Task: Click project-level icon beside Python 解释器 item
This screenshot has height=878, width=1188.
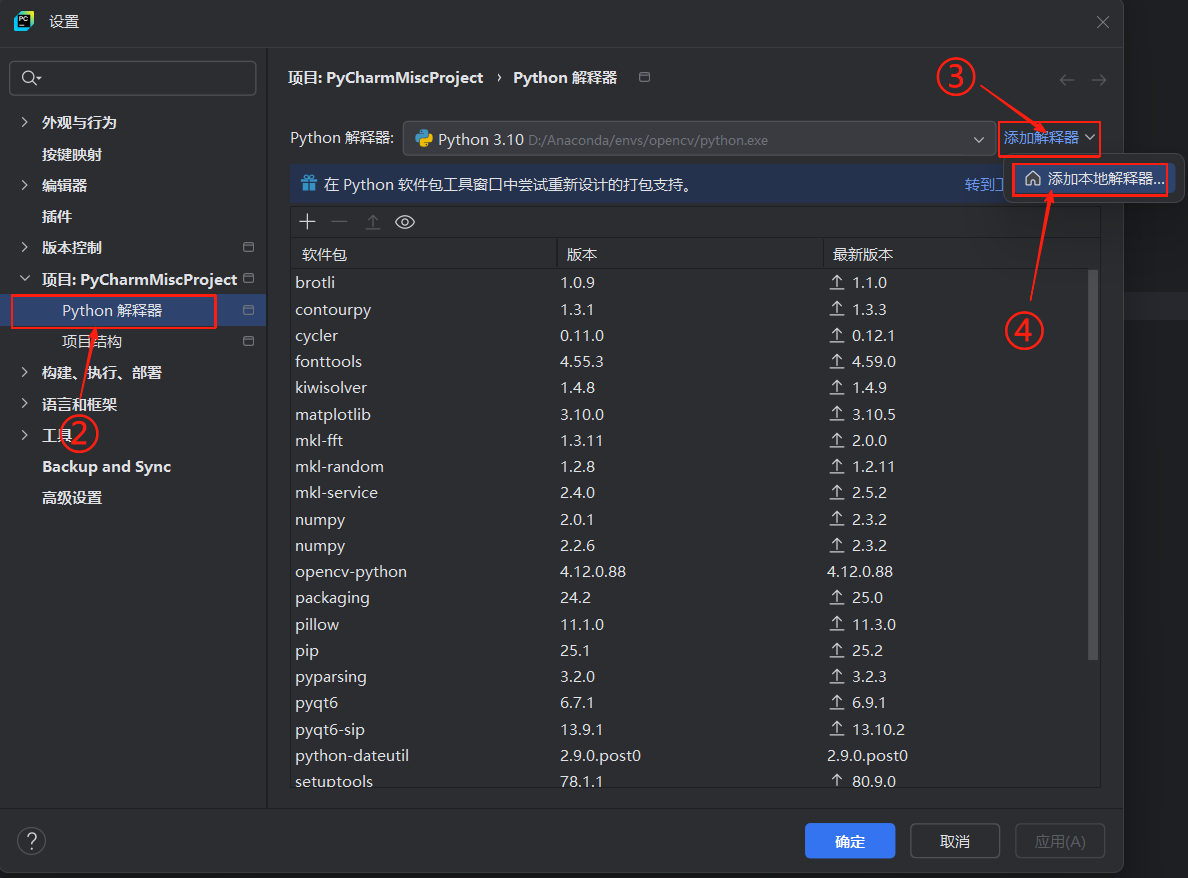Action: [249, 310]
